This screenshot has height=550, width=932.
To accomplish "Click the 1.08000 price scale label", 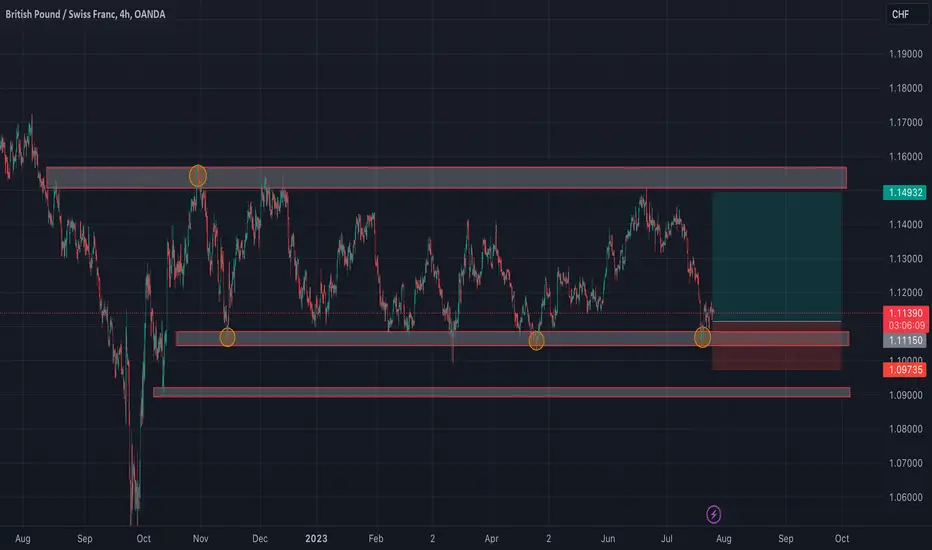I will coord(905,429).
